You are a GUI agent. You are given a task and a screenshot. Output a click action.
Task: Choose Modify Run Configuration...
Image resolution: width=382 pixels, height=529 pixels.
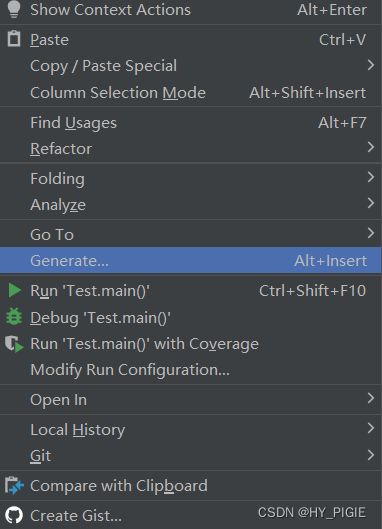(x=191, y=370)
